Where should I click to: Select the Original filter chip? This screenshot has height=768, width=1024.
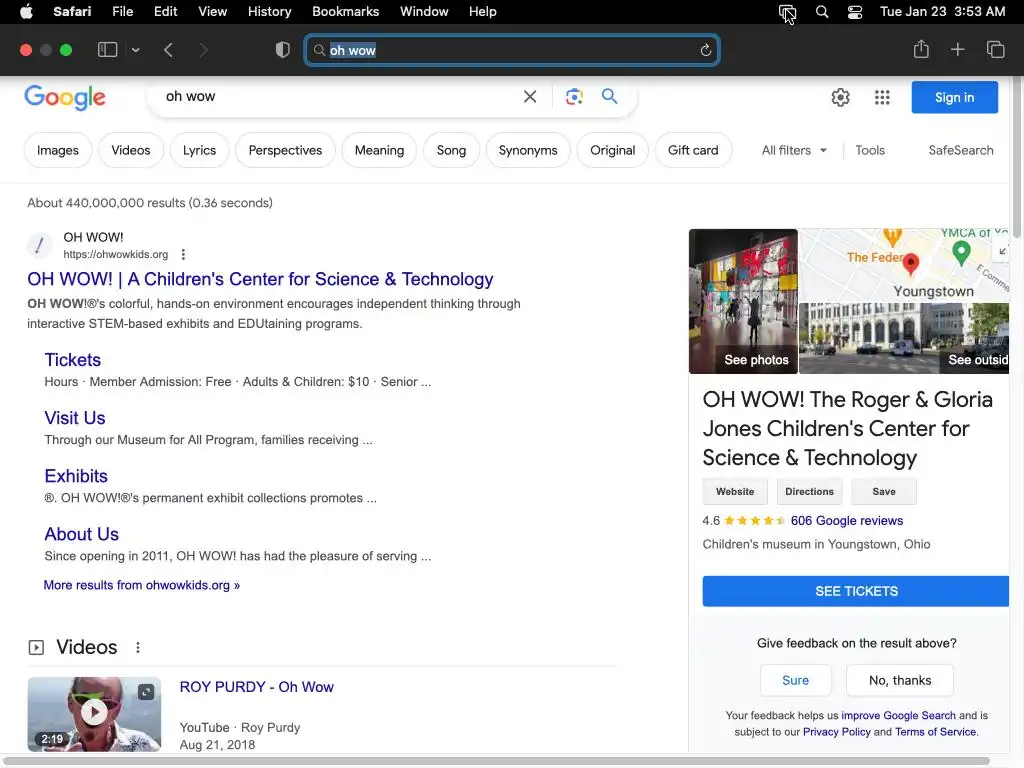coord(613,150)
